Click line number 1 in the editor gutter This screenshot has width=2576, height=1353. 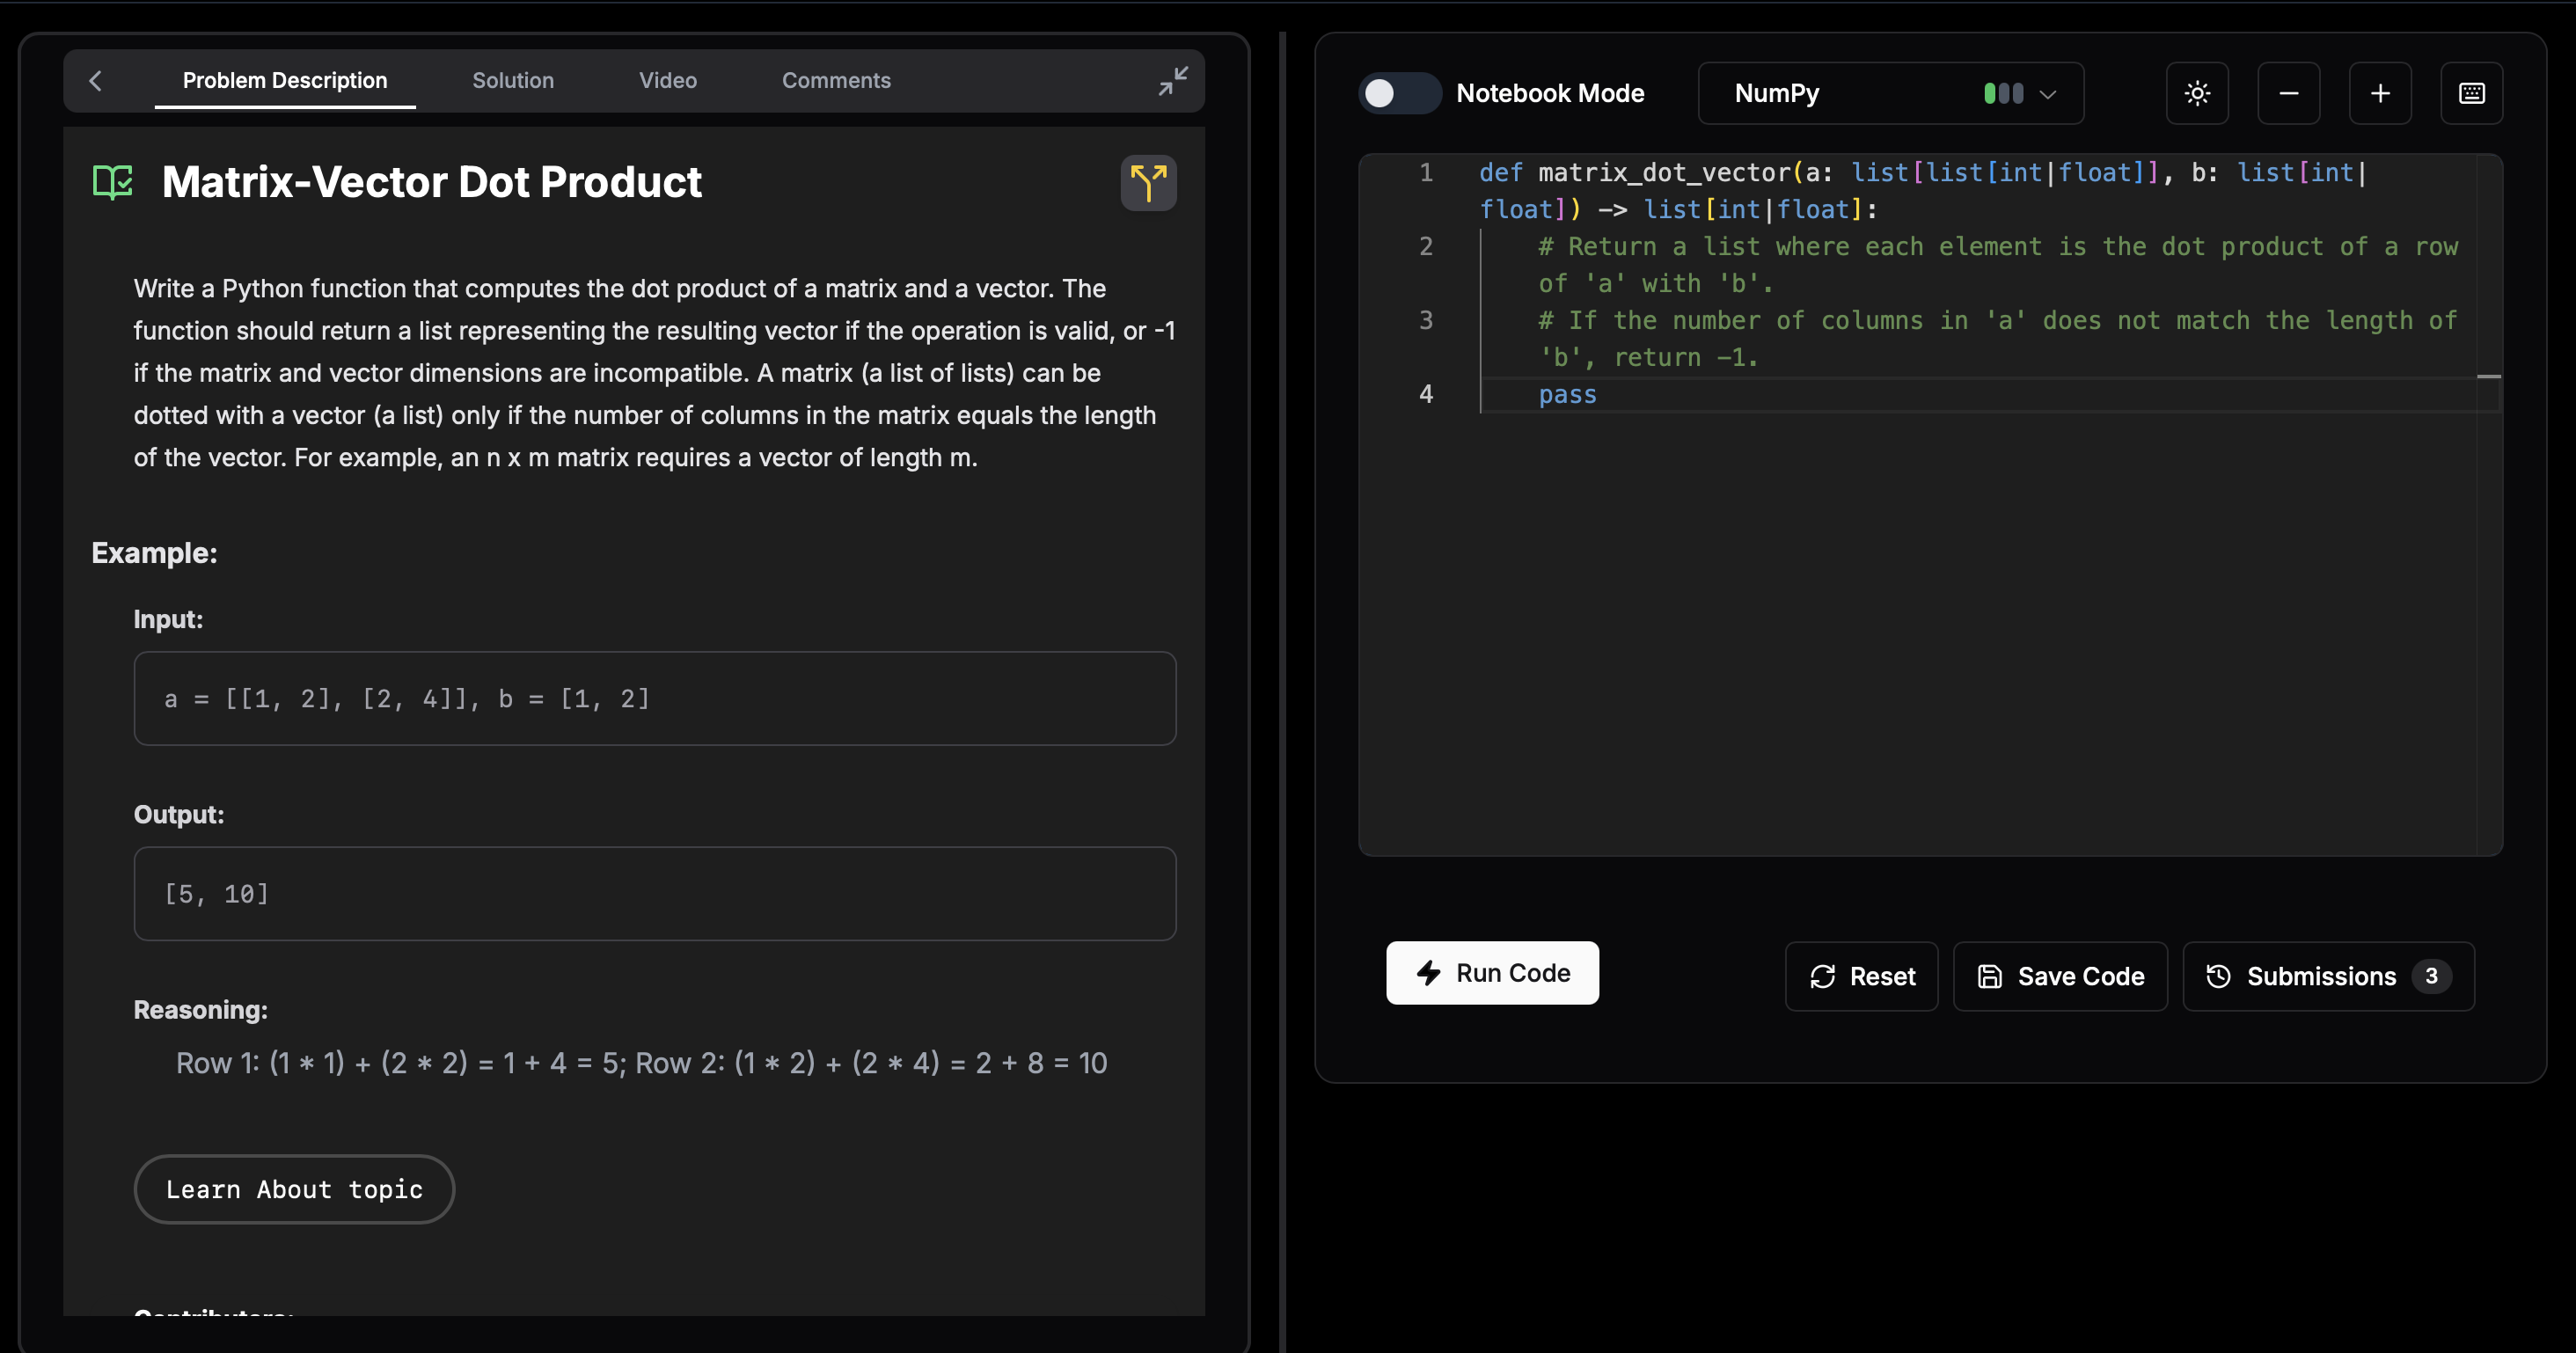pyautogui.click(x=1426, y=173)
